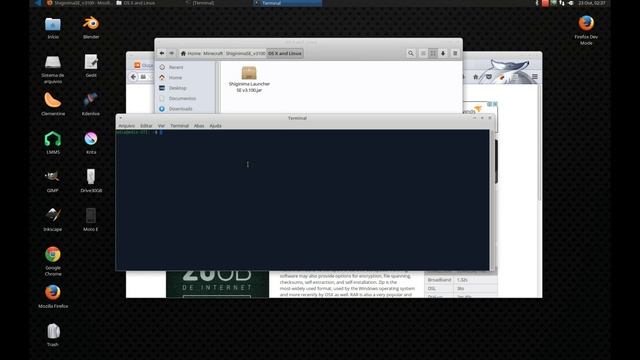
Task: Switch to OS X and Linux panel task
Action: click(x=149, y=3)
